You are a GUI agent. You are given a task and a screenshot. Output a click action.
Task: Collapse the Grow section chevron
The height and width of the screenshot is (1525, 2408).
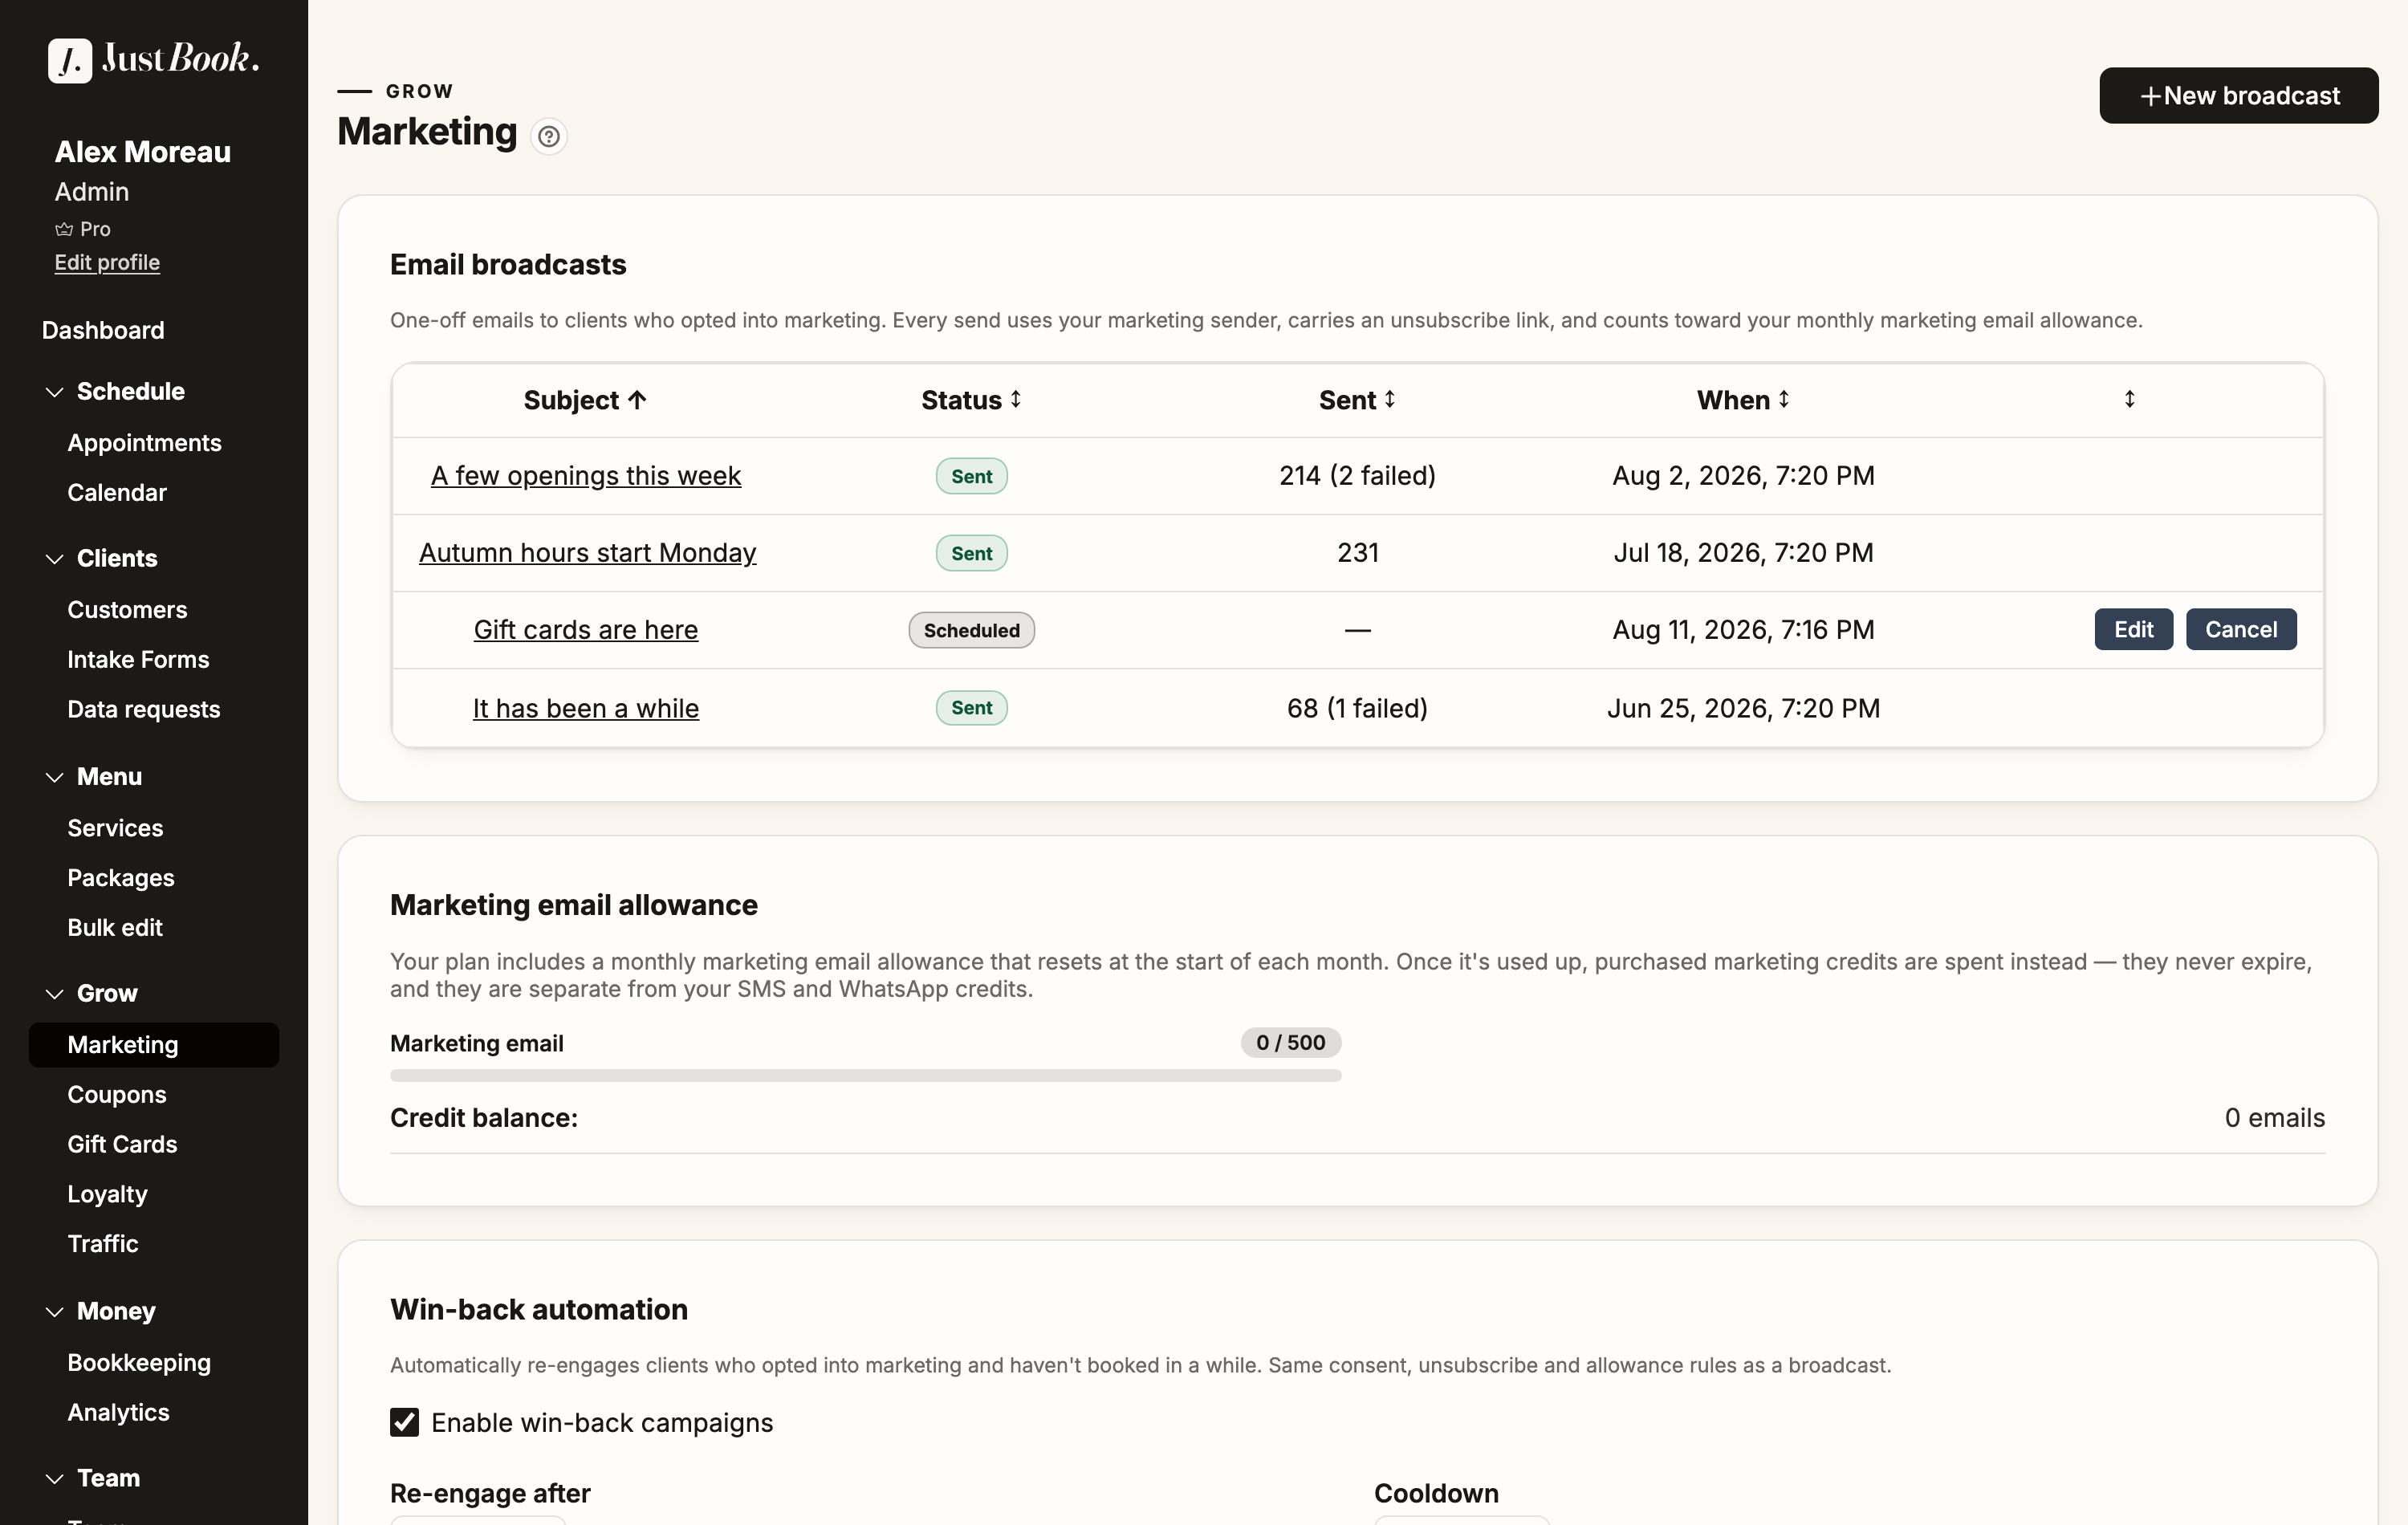point(55,994)
